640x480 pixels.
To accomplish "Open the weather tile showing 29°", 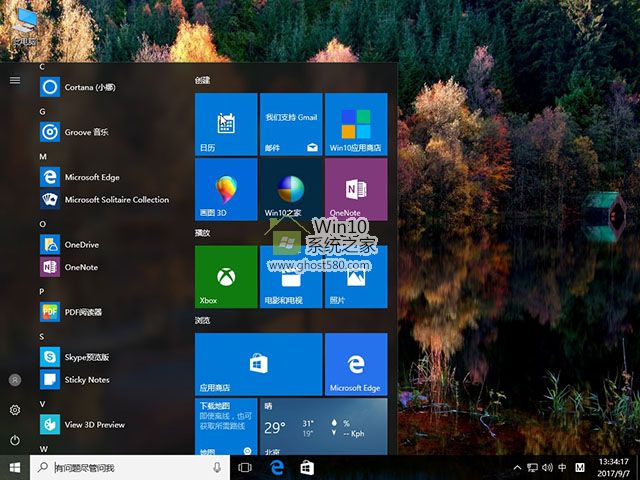I will coord(324,427).
